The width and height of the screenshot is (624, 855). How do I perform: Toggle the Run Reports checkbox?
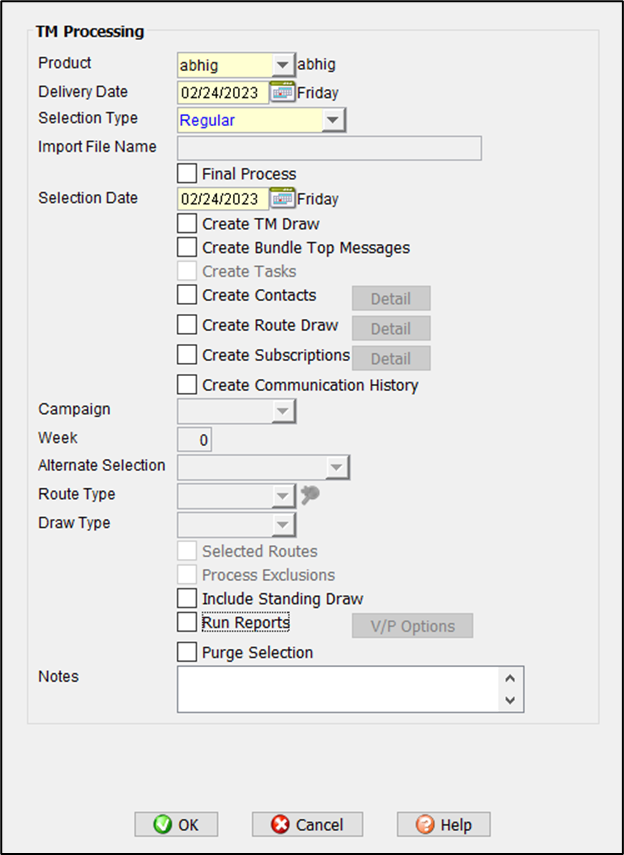pyautogui.click(x=187, y=622)
